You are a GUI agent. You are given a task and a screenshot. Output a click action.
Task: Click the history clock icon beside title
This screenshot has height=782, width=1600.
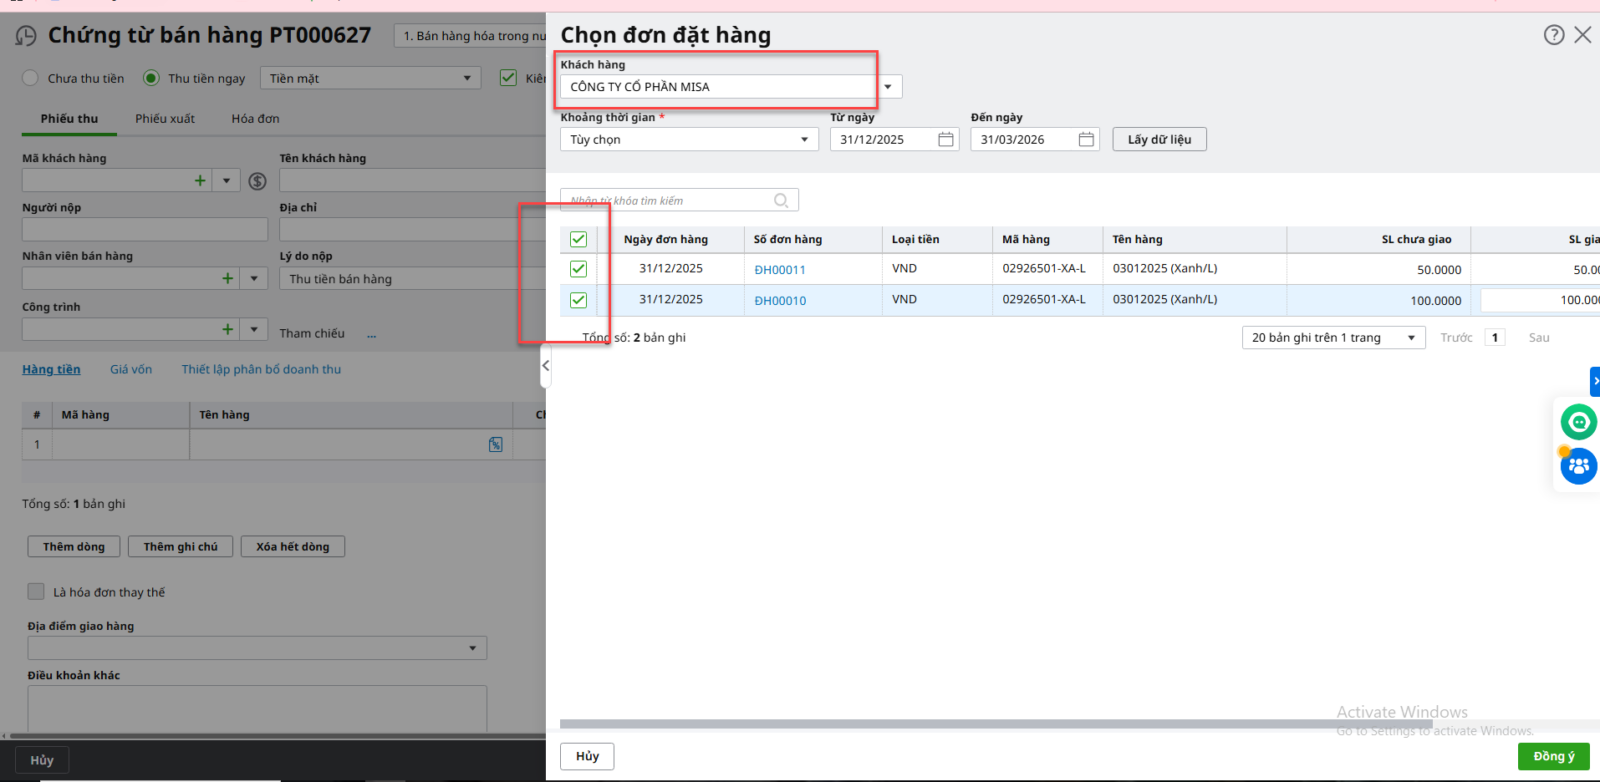pyautogui.click(x=26, y=36)
